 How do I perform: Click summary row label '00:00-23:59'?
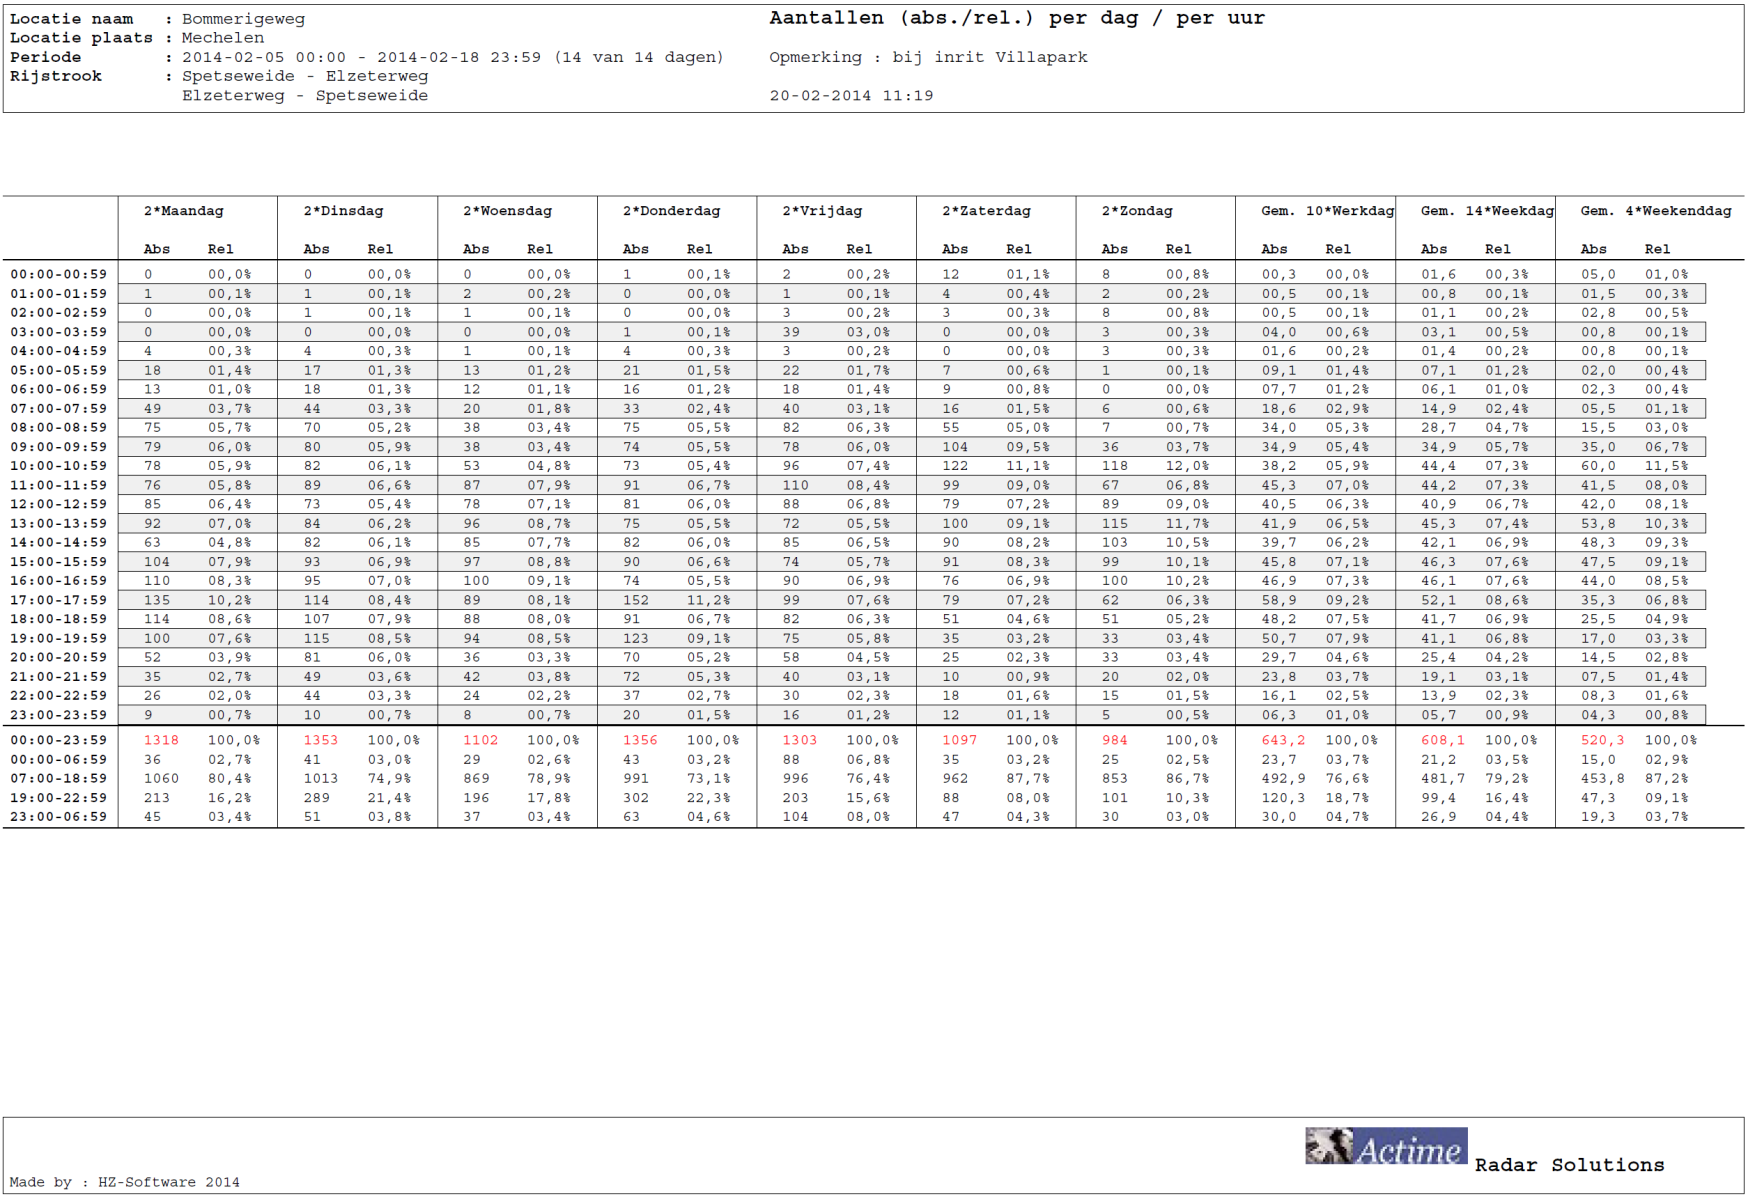[x=58, y=740]
